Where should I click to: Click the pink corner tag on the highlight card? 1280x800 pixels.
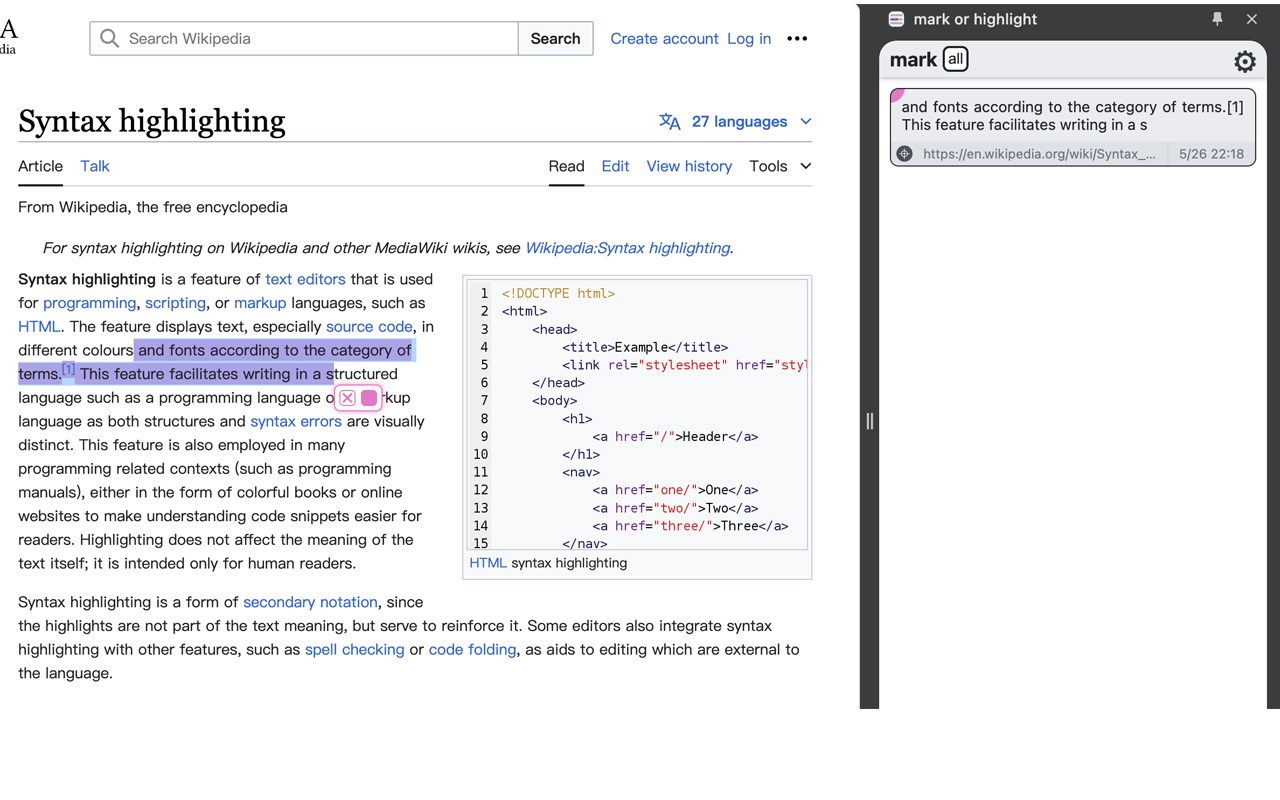pos(896,95)
